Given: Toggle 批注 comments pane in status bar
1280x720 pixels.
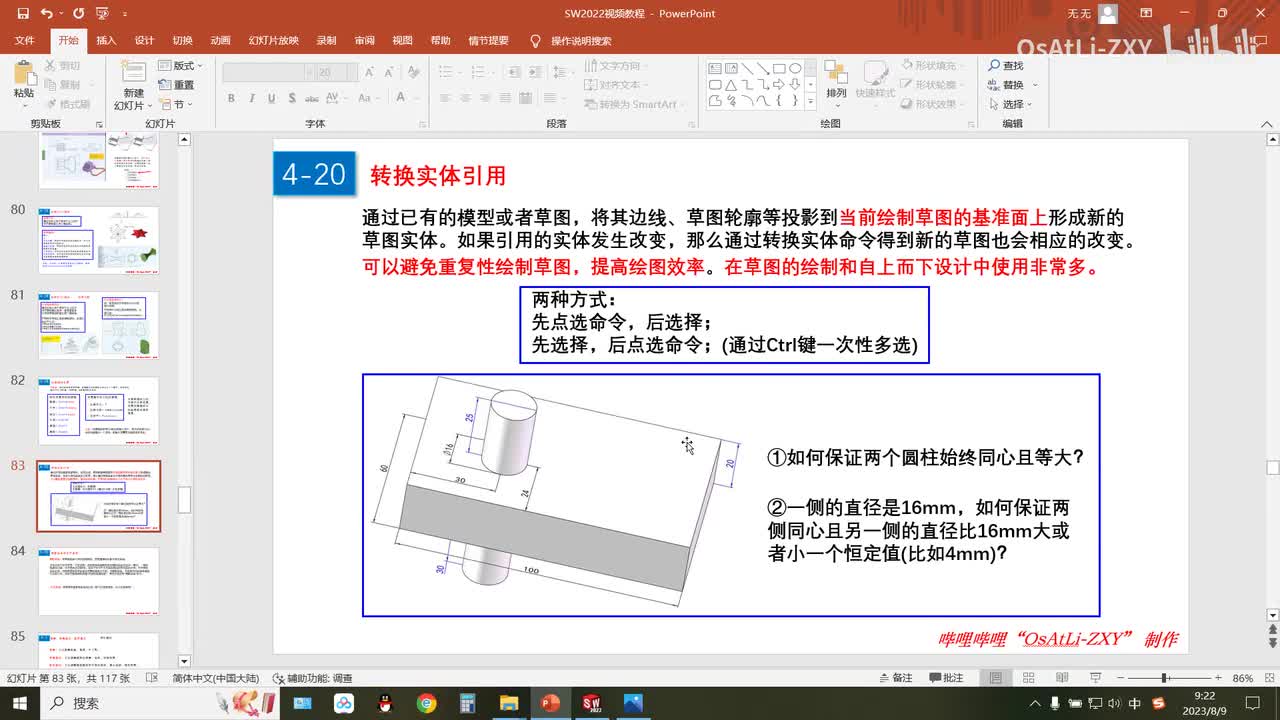Looking at the screenshot, I should tap(946, 678).
